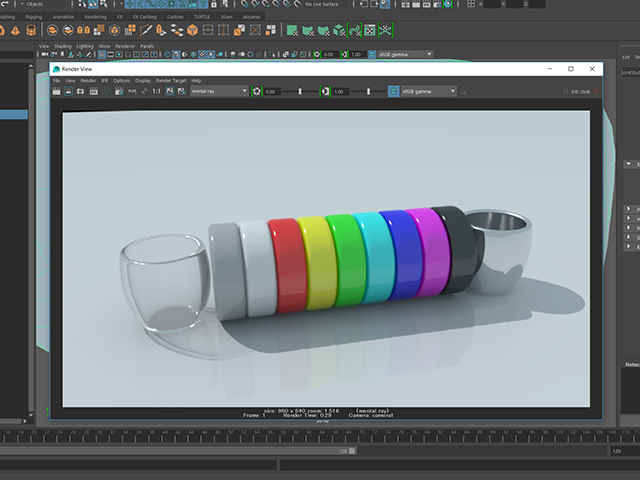Start IPR render from Render View toolbar
Viewport: 640px width, 480px height.
click(93, 91)
